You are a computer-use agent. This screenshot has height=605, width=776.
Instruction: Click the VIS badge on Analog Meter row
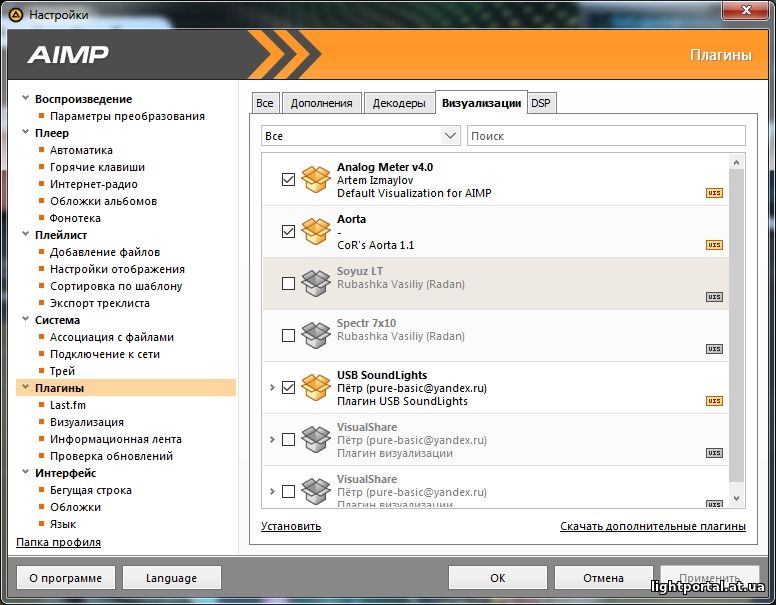[x=714, y=193]
